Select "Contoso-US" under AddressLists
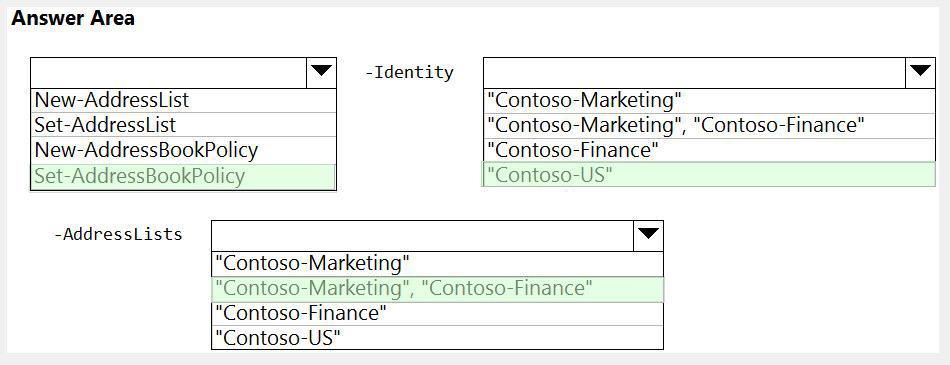 click(437, 338)
